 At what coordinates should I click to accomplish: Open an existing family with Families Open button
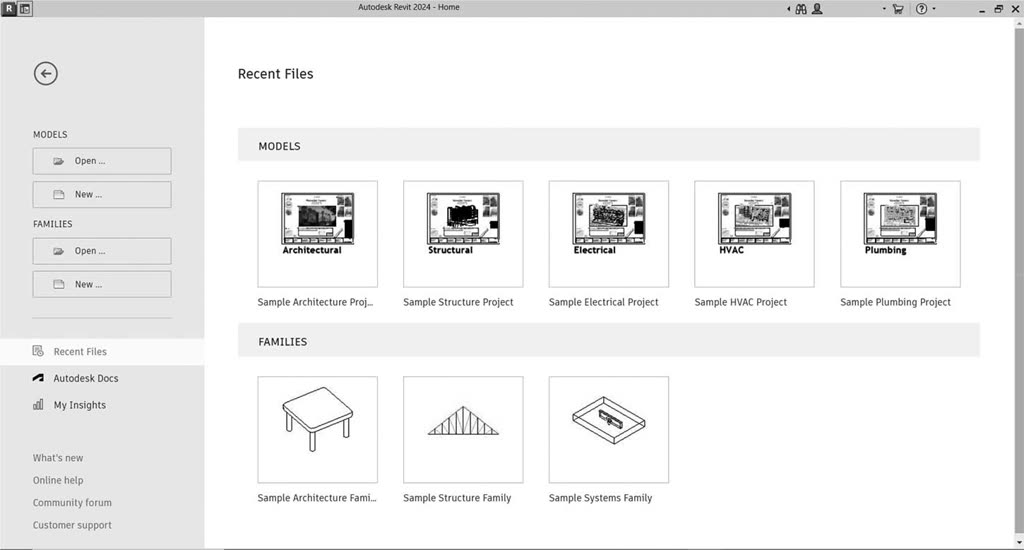coord(102,251)
